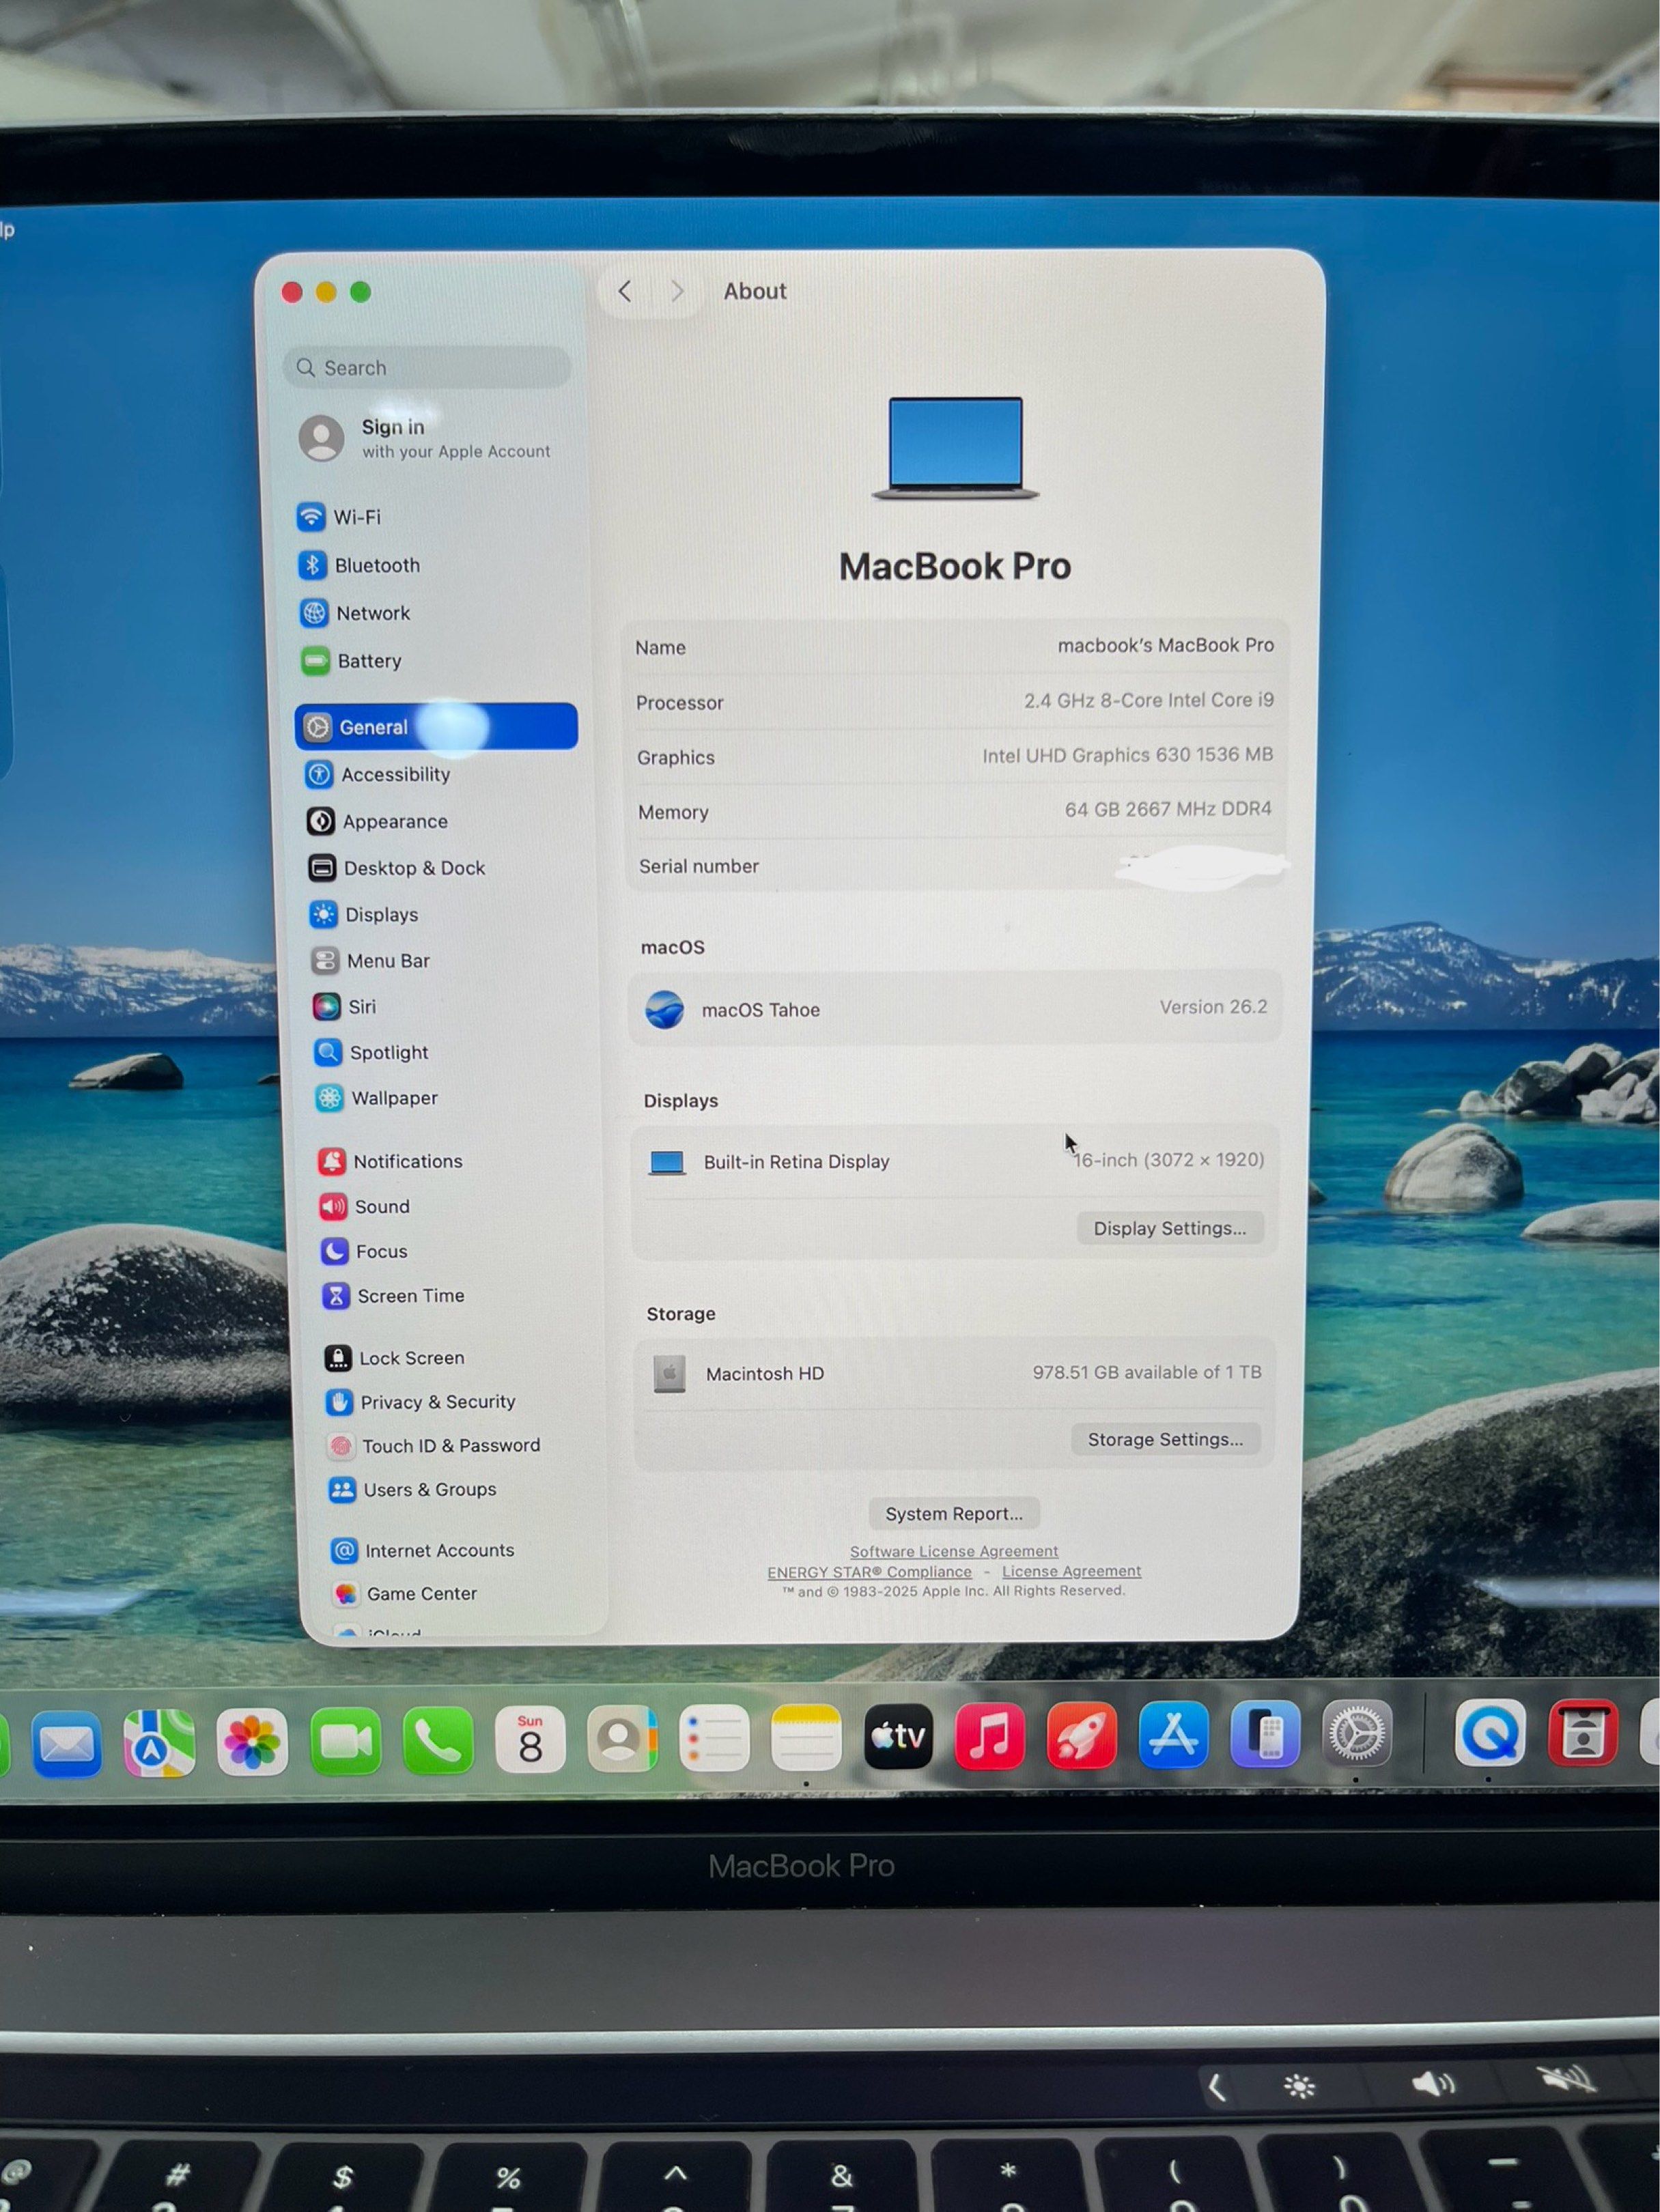Open ENERGY STAR Compliance link
The width and height of the screenshot is (1660, 2212).
[869, 1572]
